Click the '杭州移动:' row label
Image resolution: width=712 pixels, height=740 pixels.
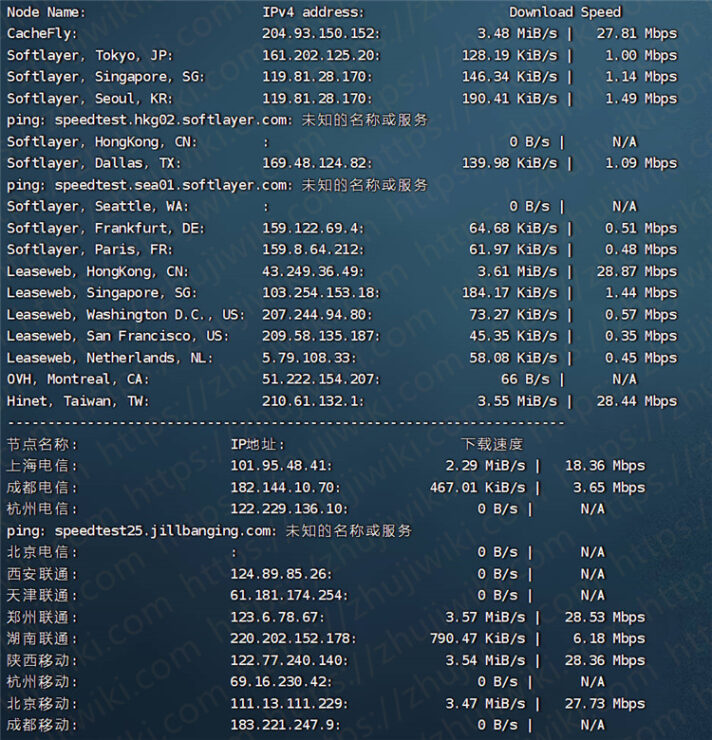click(x=42, y=682)
